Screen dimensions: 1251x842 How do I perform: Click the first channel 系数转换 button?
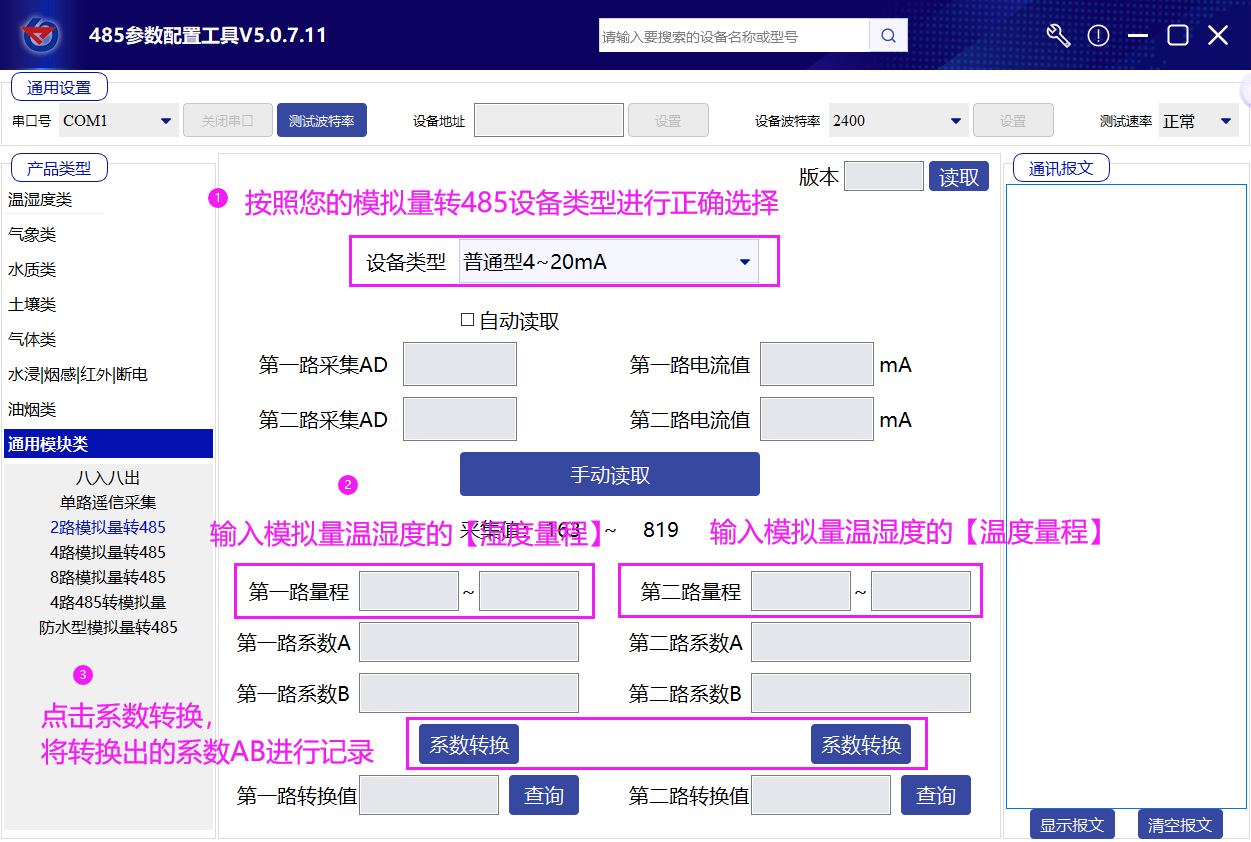[x=468, y=744]
